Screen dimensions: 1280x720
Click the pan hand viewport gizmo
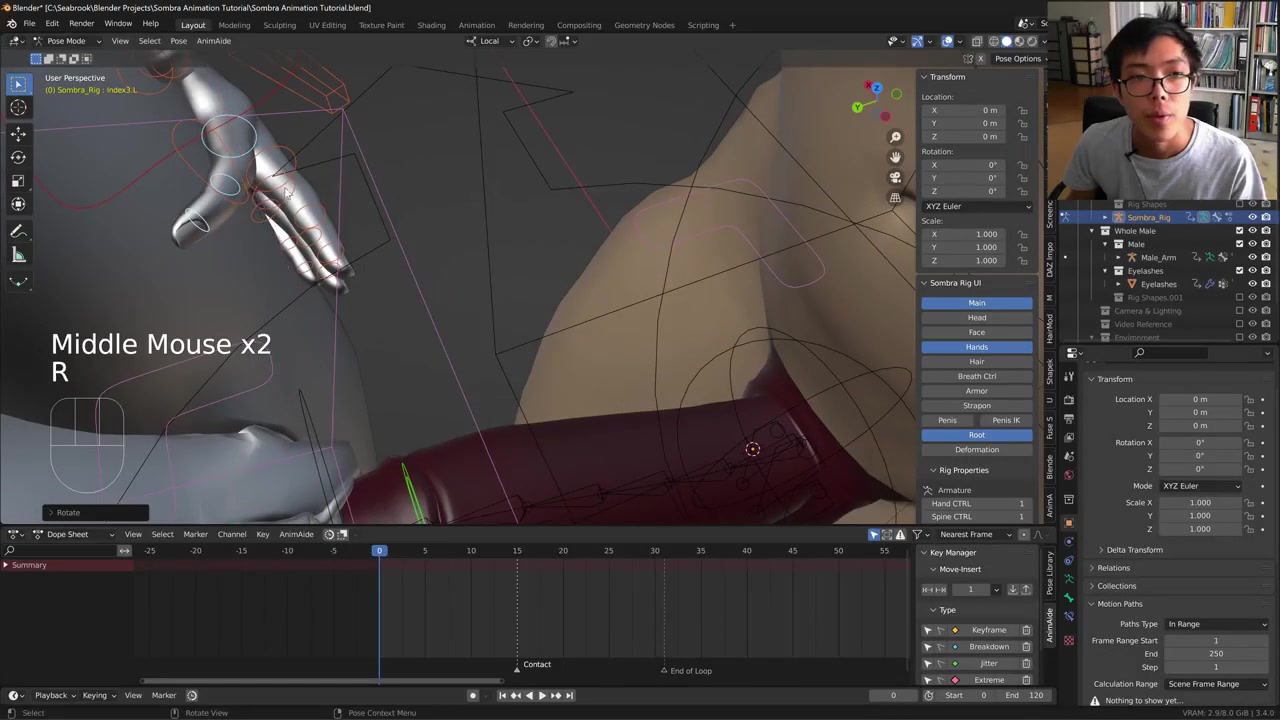click(x=895, y=157)
